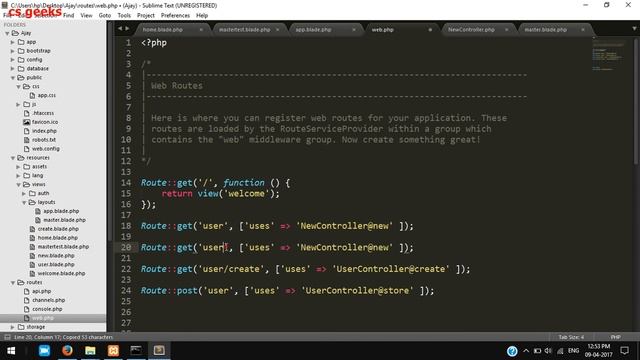Screen dimensions: 640x360
Task: Expand the lang folder
Action: click(18, 176)
